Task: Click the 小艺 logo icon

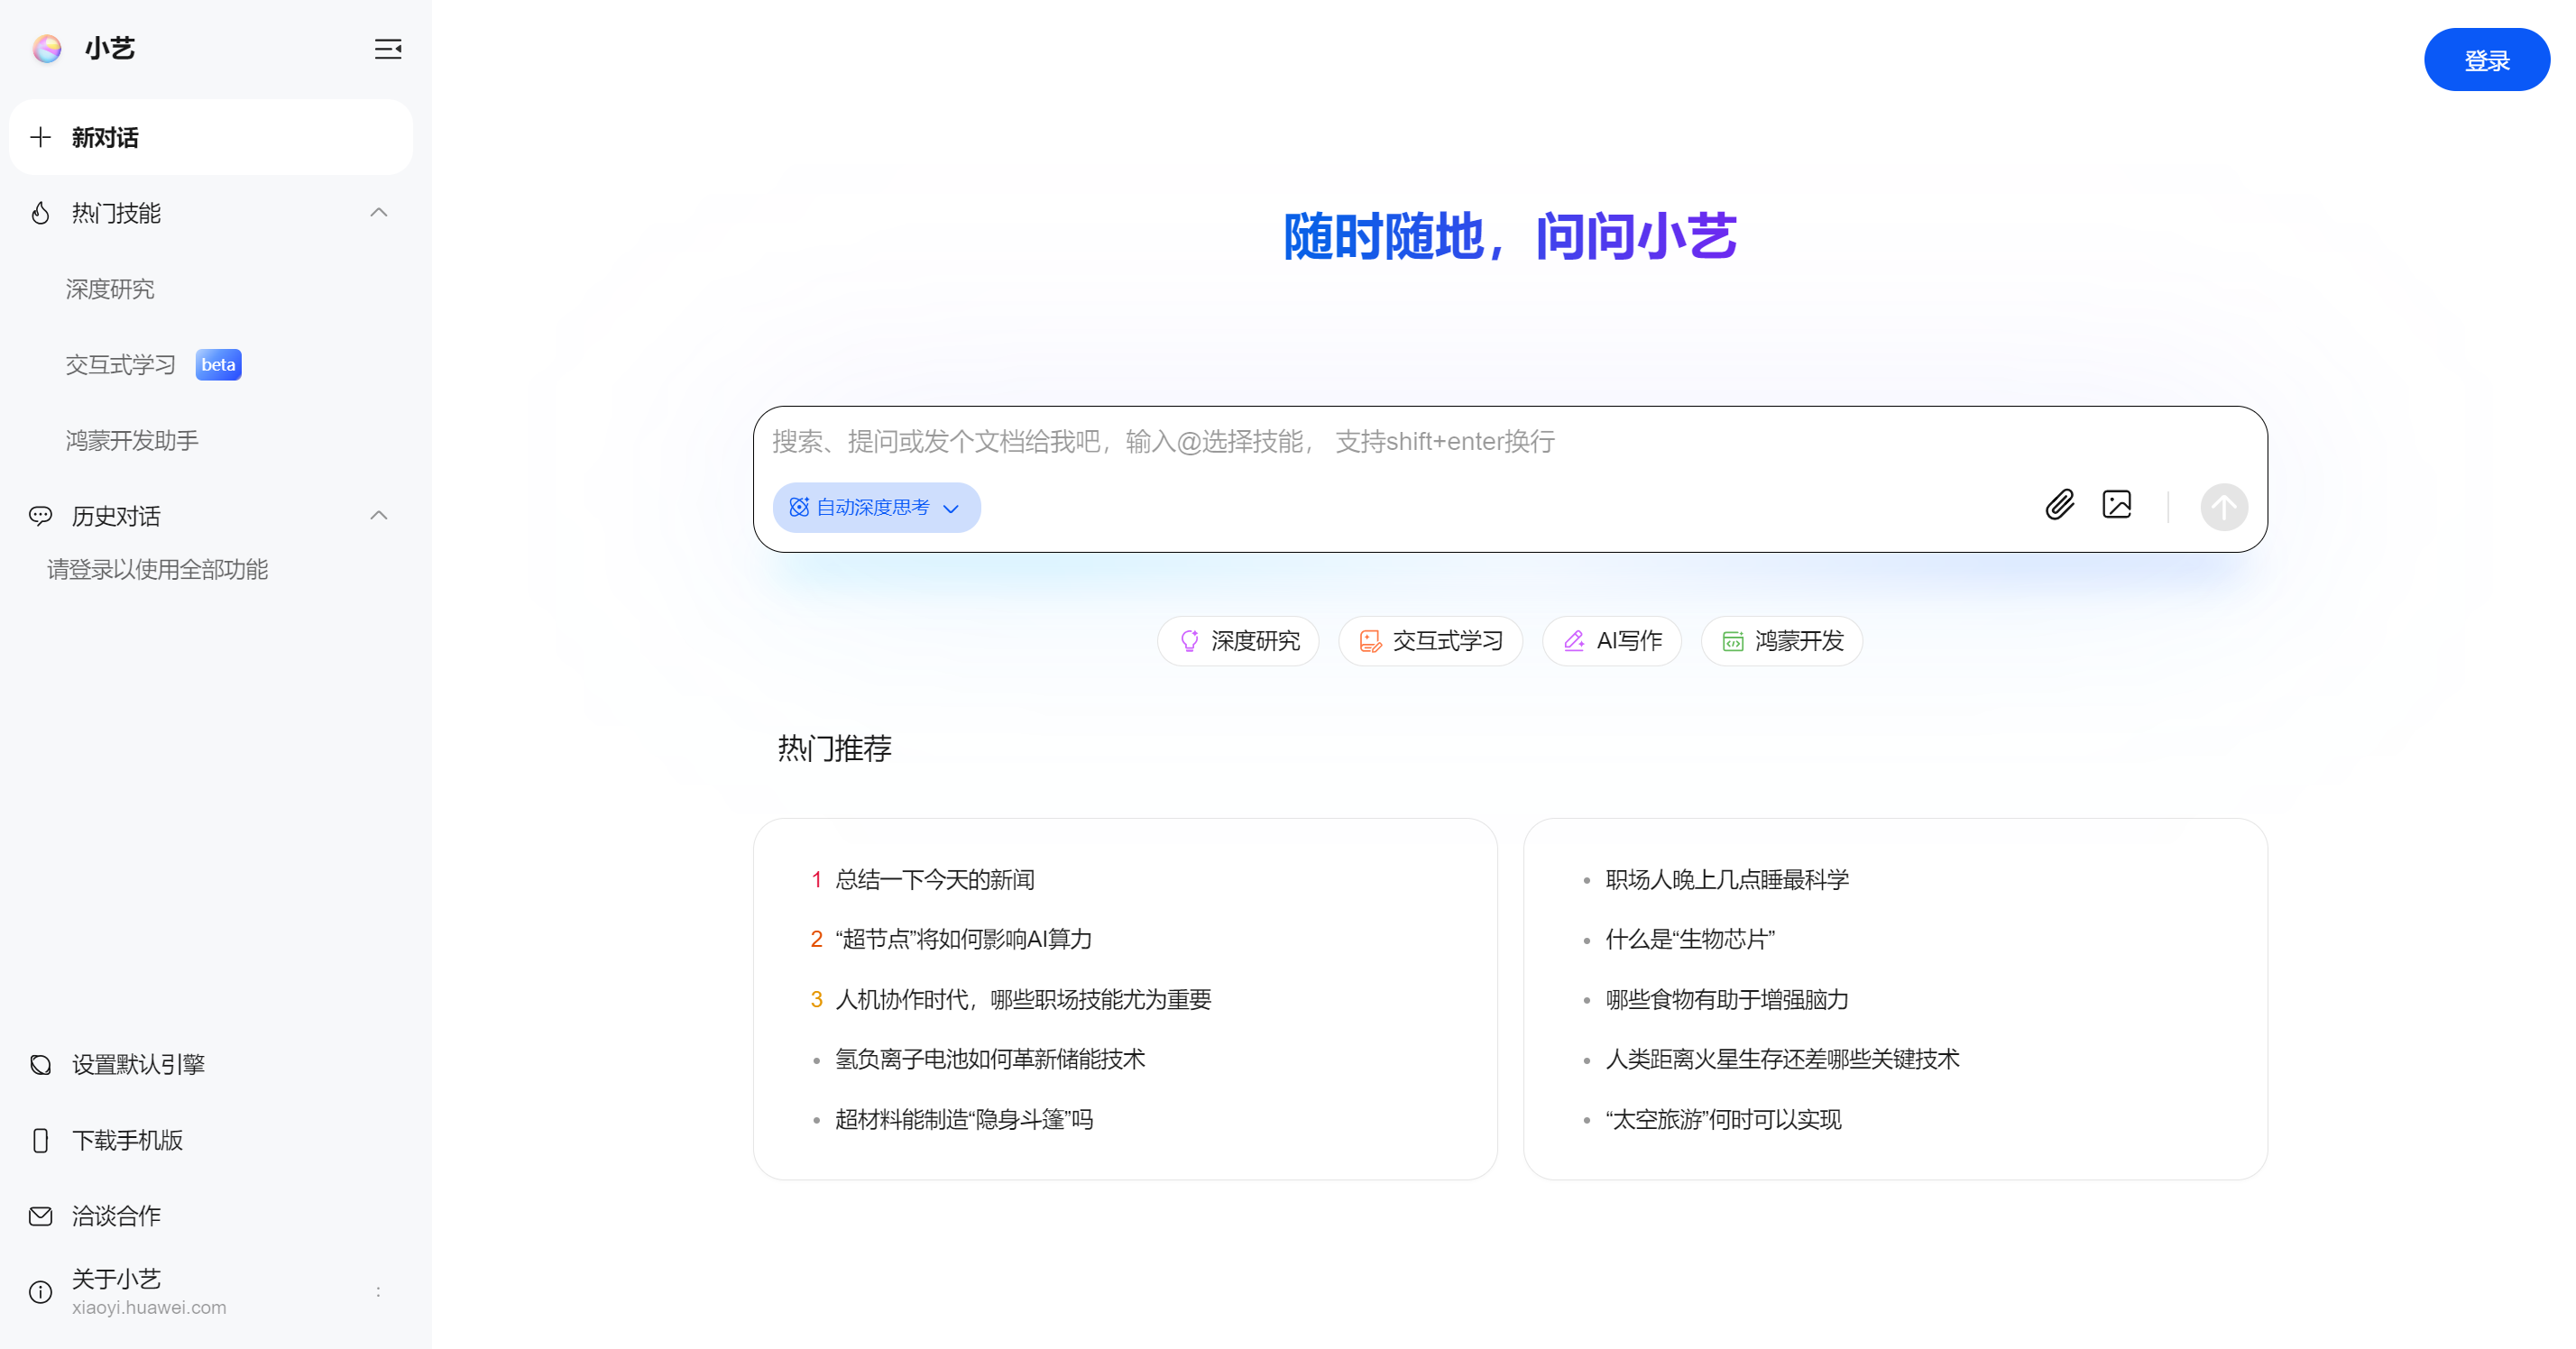Action: [x=46, y=48]
